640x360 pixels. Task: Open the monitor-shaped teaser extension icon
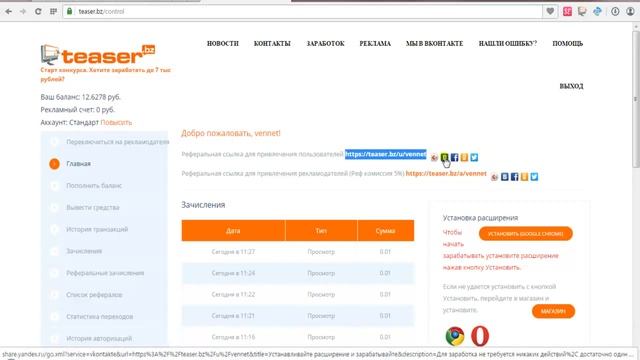(x=582, y=11)
